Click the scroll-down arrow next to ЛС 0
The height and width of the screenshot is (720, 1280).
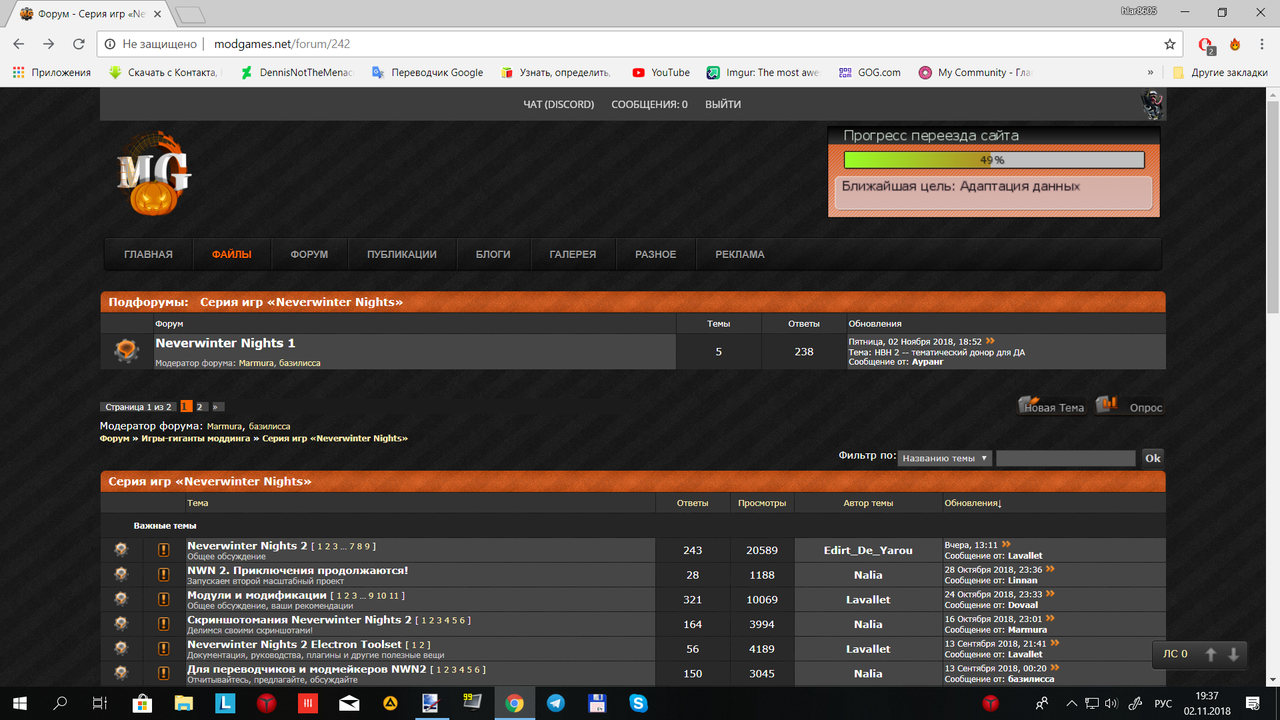pos(1234,654)
